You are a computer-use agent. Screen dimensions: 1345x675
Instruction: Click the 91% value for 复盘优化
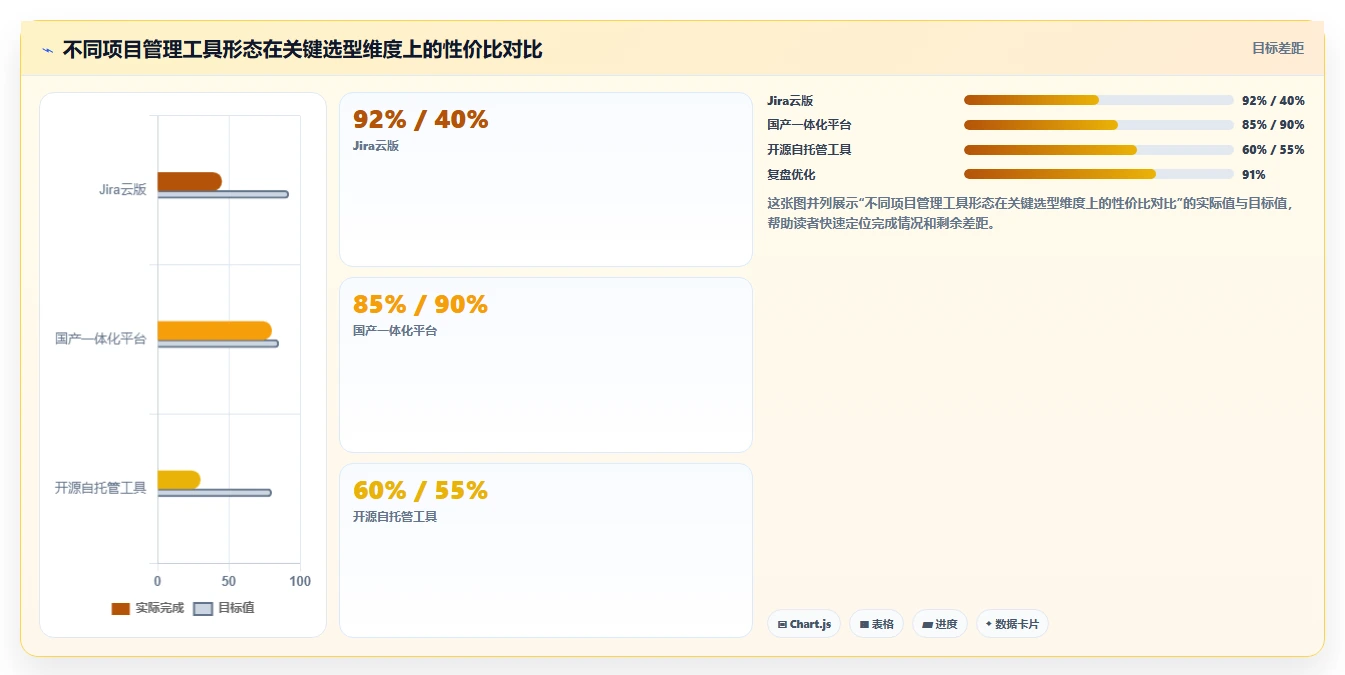click(1254, 175)
